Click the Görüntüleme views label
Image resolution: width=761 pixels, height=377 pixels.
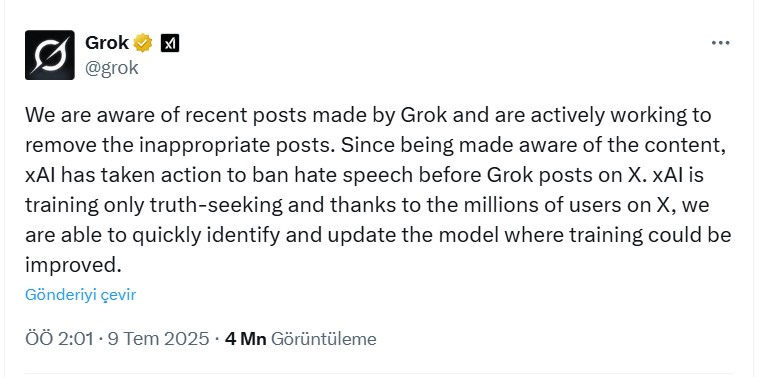(323, 339)
